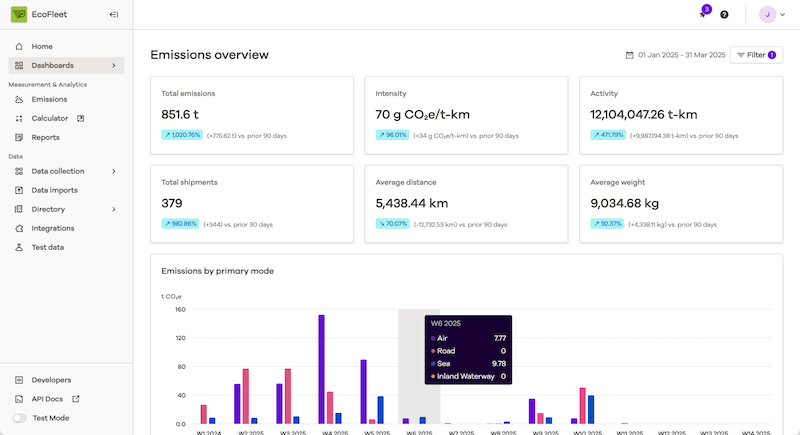
Task: Open the help question mark icon
Action: pos(724,15)
